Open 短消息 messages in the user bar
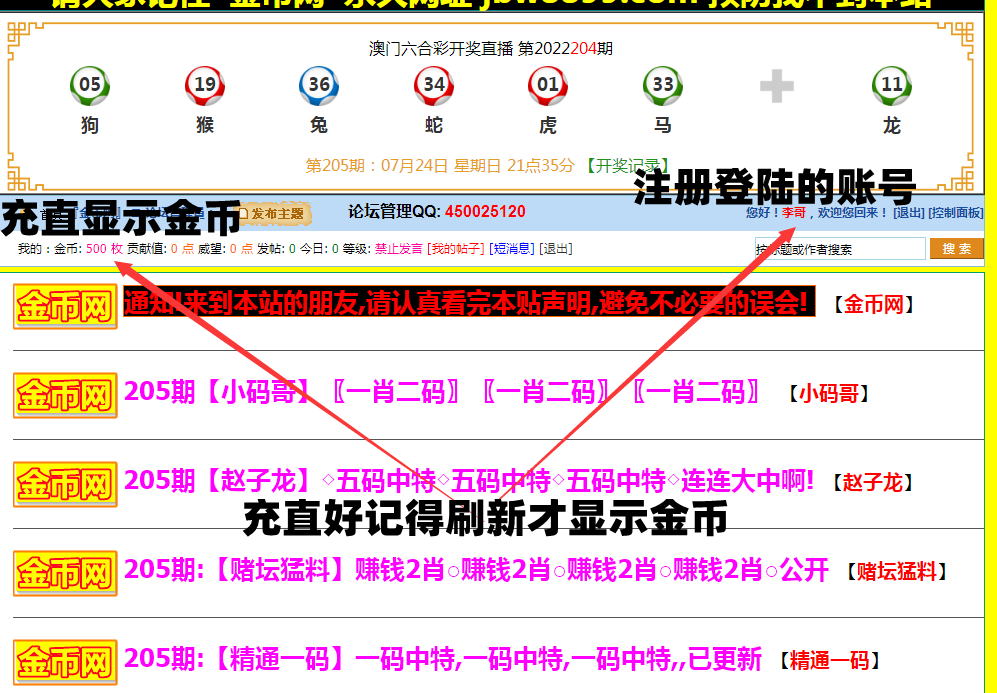The height and width of the screenshot is (693, 997). coord(512,249)
